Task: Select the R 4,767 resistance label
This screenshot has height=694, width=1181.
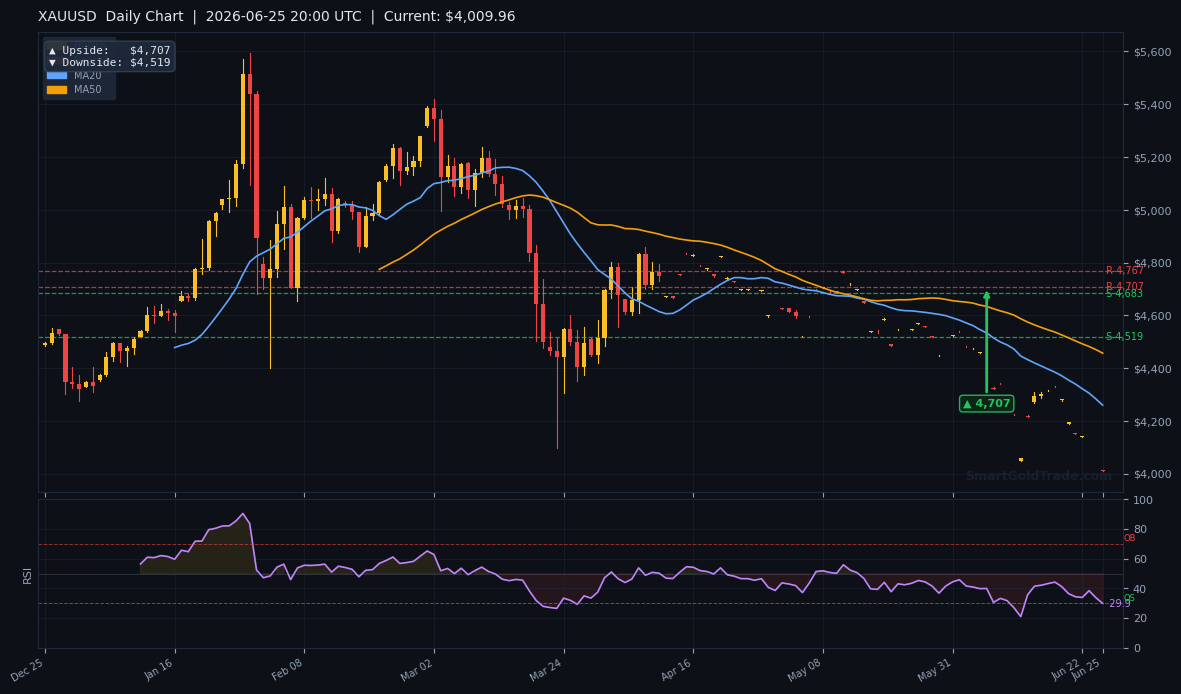Action: pyautogui.click(x=1125, y=271)
